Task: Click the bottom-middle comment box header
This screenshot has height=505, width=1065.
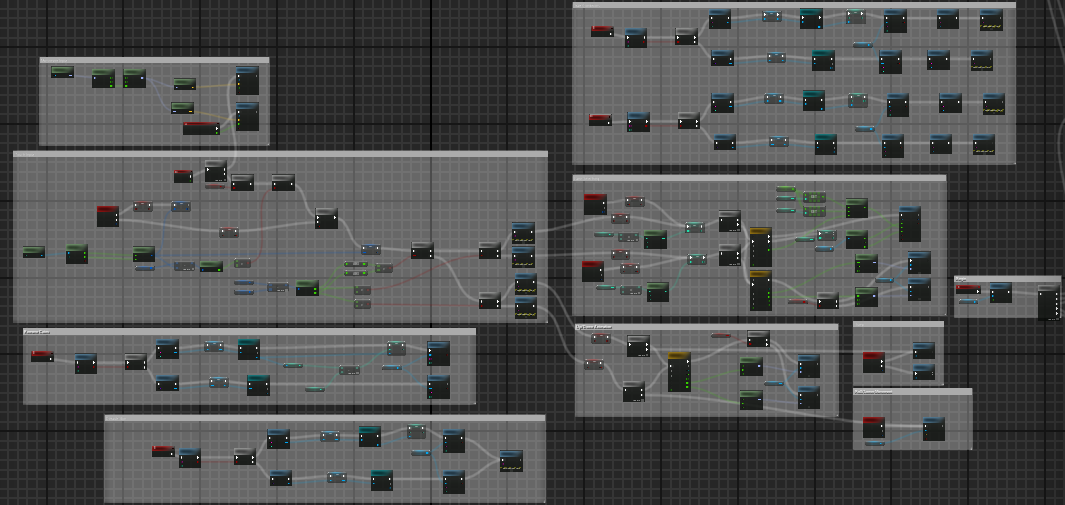Action: pos(325,418)
